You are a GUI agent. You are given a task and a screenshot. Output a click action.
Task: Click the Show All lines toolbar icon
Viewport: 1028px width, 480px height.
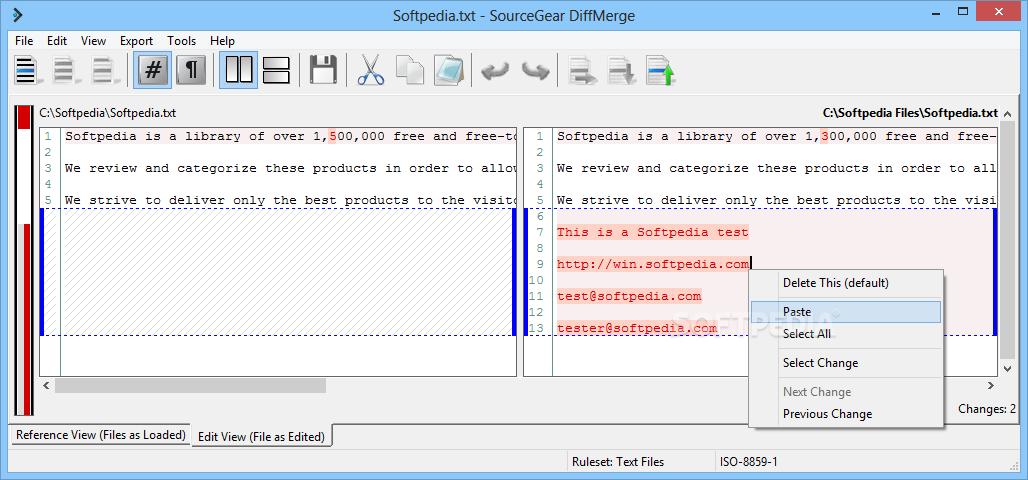(x=26, y=70)
